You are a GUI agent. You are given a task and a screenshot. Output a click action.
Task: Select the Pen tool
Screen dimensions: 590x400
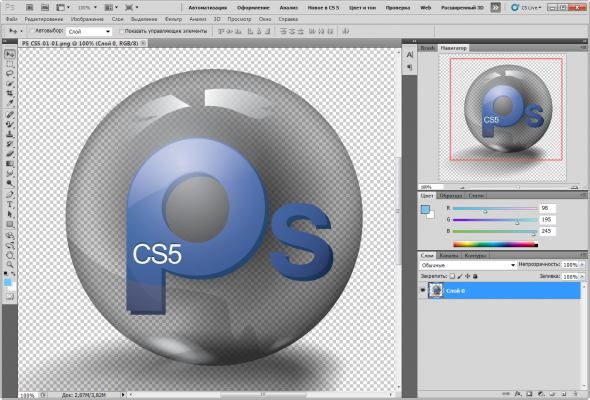(10, 195)
